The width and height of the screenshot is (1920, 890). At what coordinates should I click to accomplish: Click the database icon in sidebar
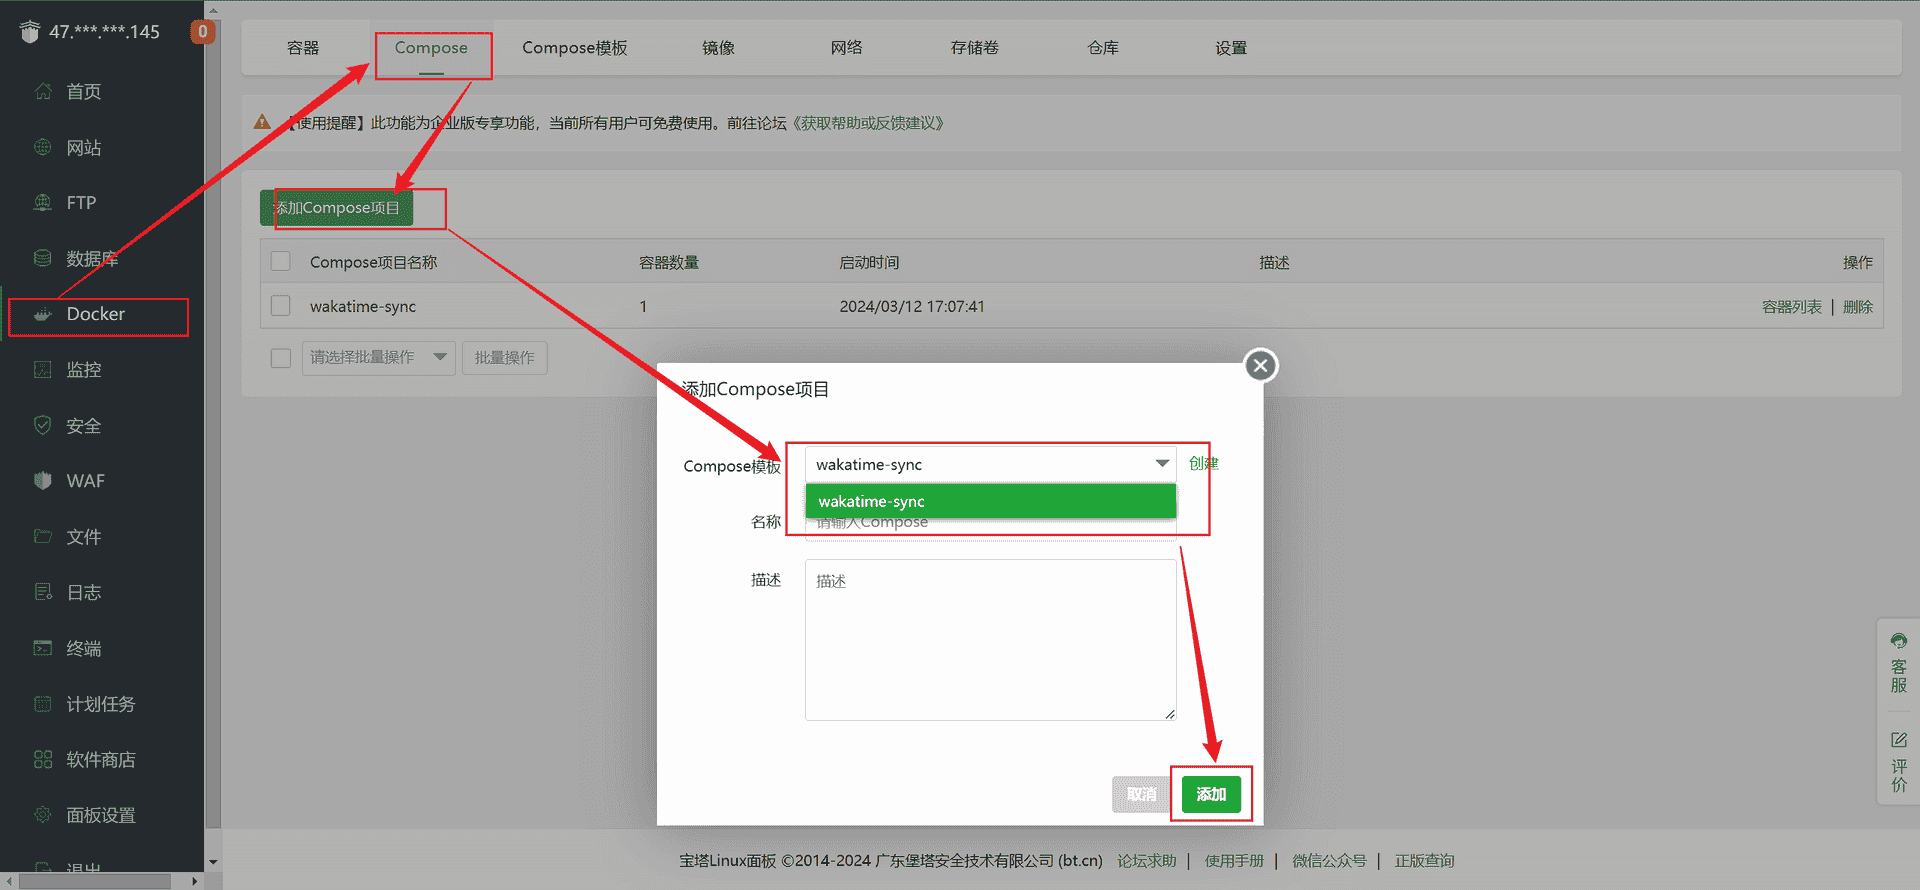[x=43, y=259]
